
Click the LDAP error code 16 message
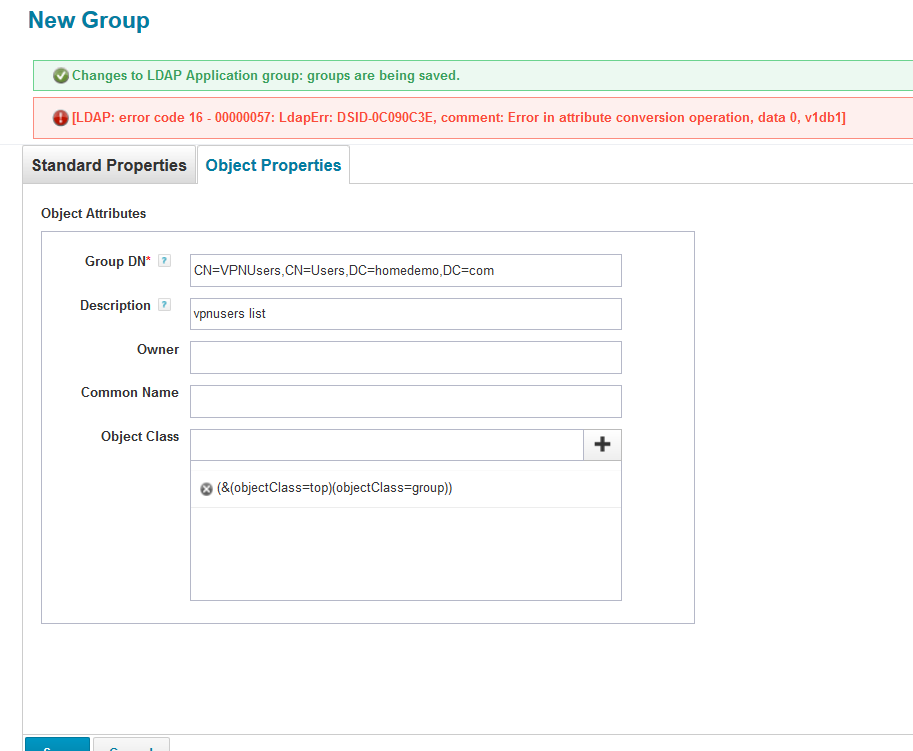pyautogui.click(x=459, y=118)
